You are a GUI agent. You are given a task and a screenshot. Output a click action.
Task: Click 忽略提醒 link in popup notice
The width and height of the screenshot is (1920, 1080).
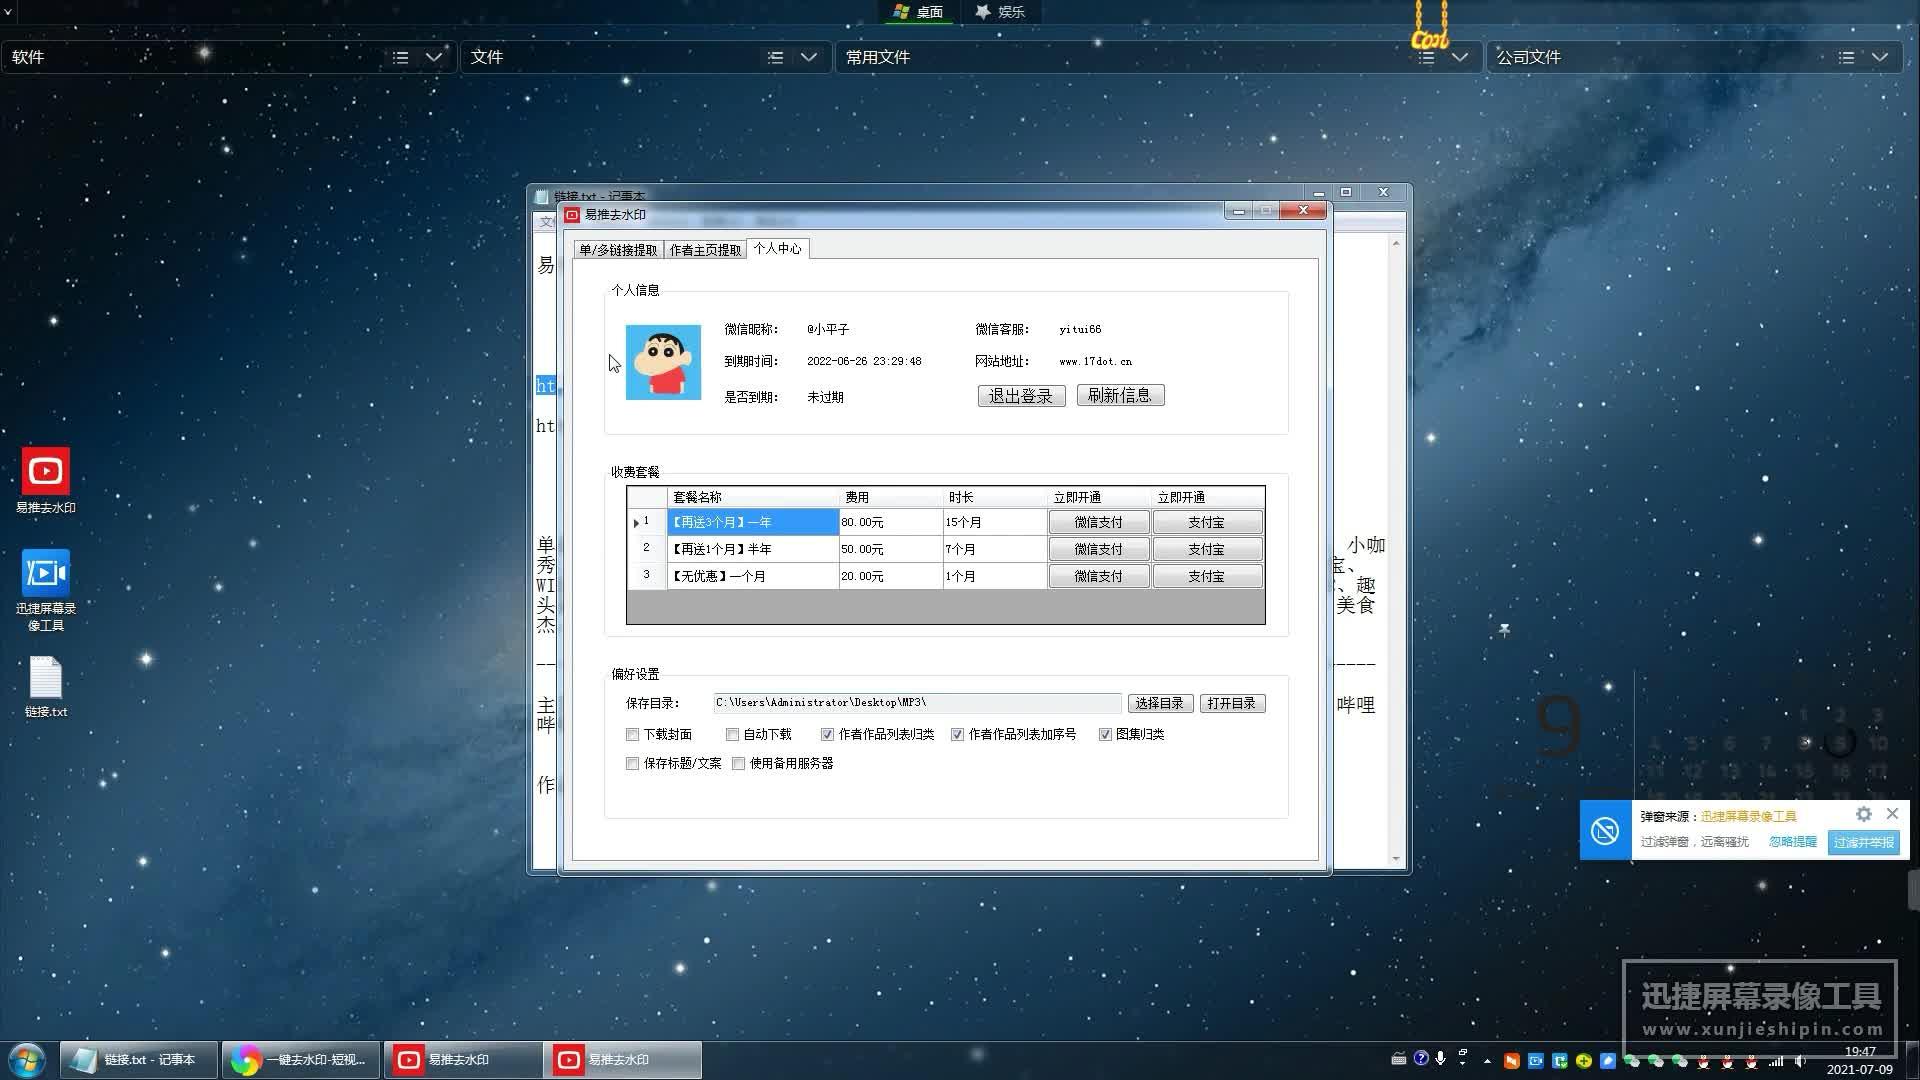pyautogui.click(x=1792, y=842)
